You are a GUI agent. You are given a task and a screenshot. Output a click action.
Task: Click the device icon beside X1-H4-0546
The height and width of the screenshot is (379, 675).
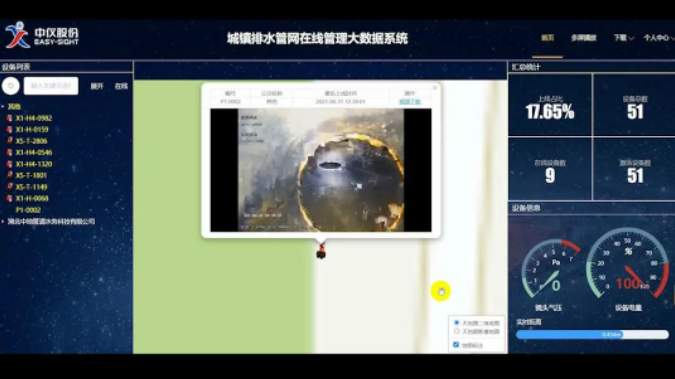(x=9, y=152)
